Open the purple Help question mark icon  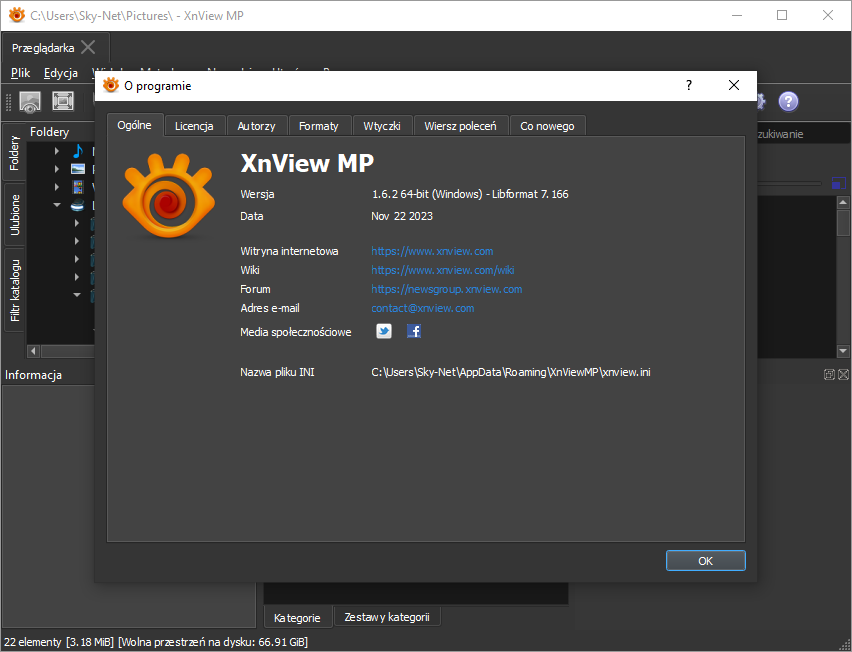click(788, 101)
